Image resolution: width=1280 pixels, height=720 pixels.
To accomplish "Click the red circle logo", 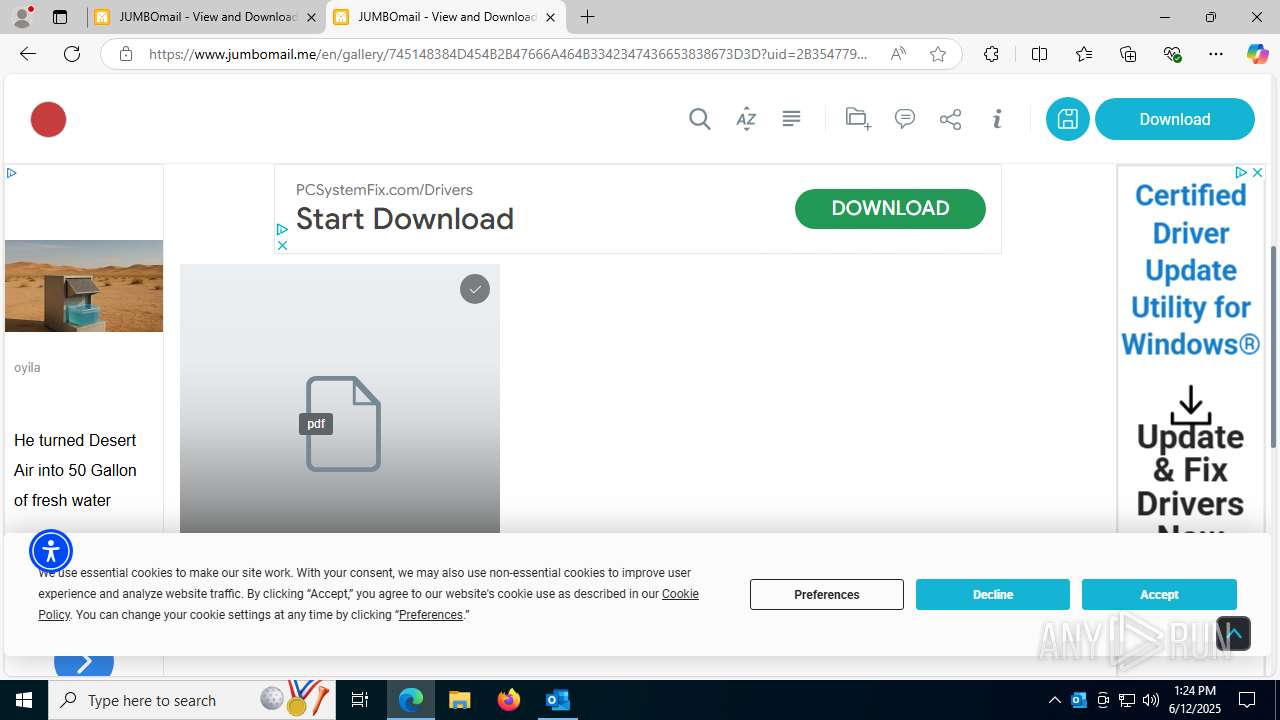I will point(48,119).
